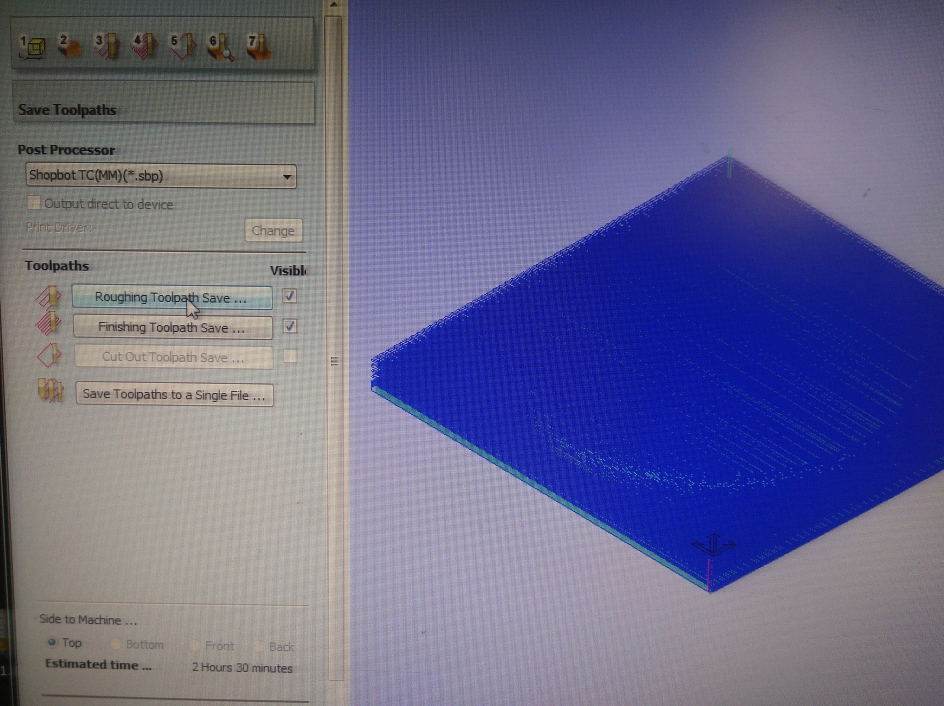The image size is (944, 706).
Task: Click the Change print driver button
Action: point(273,231)
